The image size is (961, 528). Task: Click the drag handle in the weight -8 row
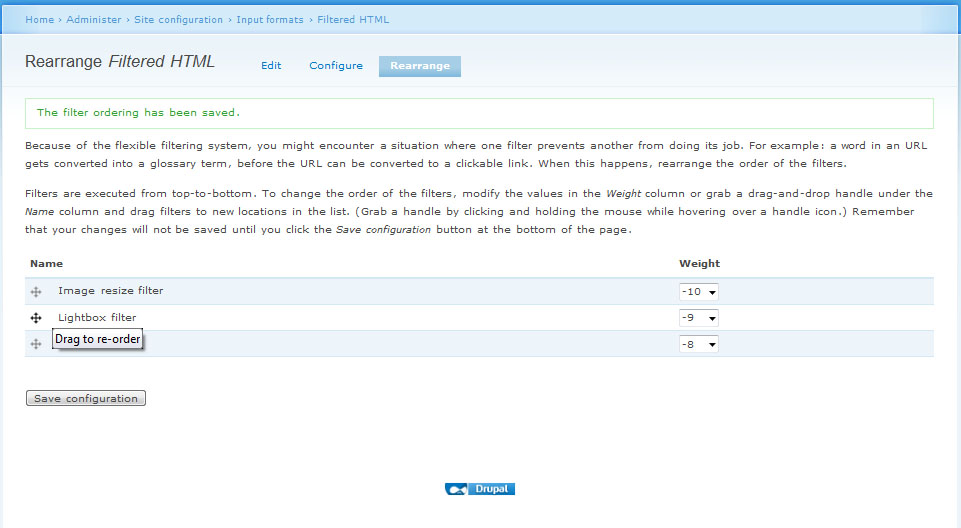36,344
